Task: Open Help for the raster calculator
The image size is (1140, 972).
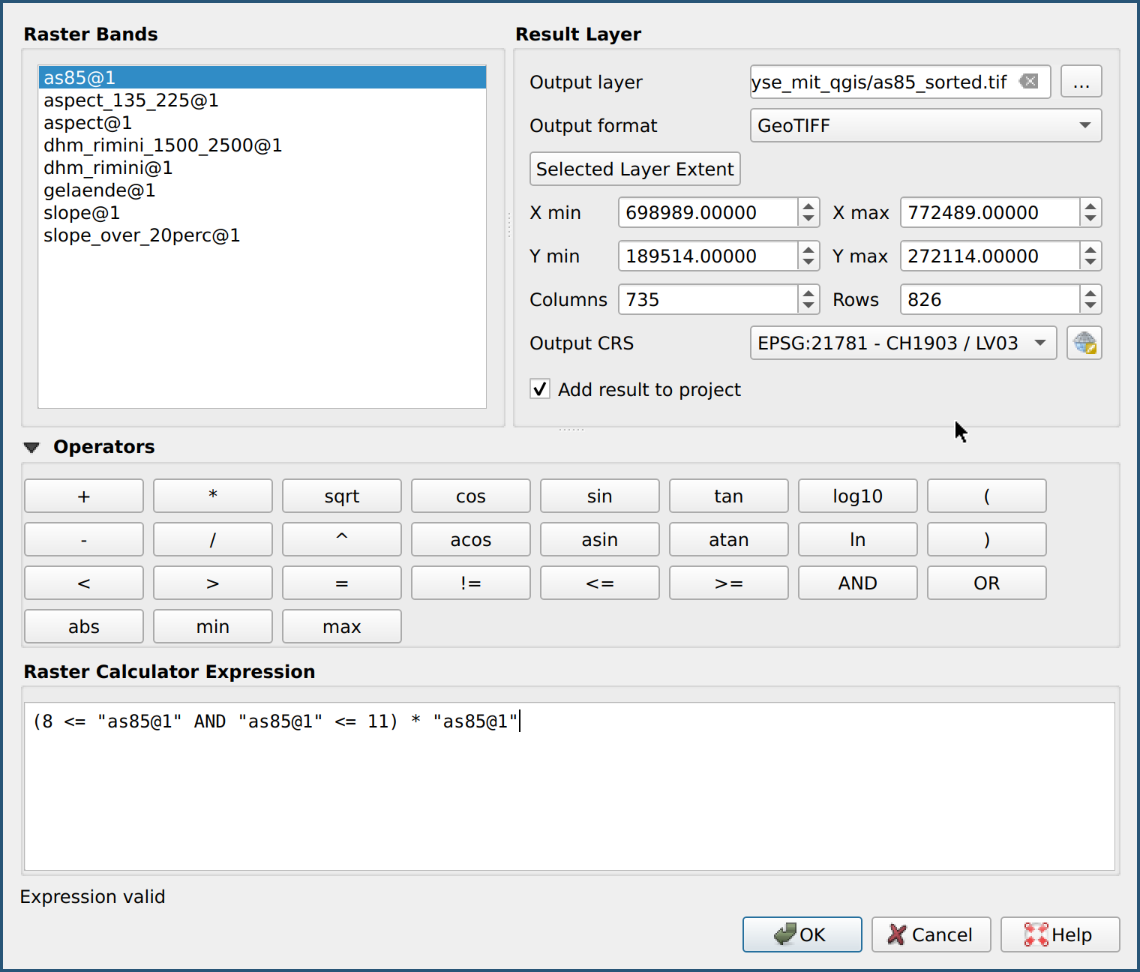Action: tap(1059, 935)
